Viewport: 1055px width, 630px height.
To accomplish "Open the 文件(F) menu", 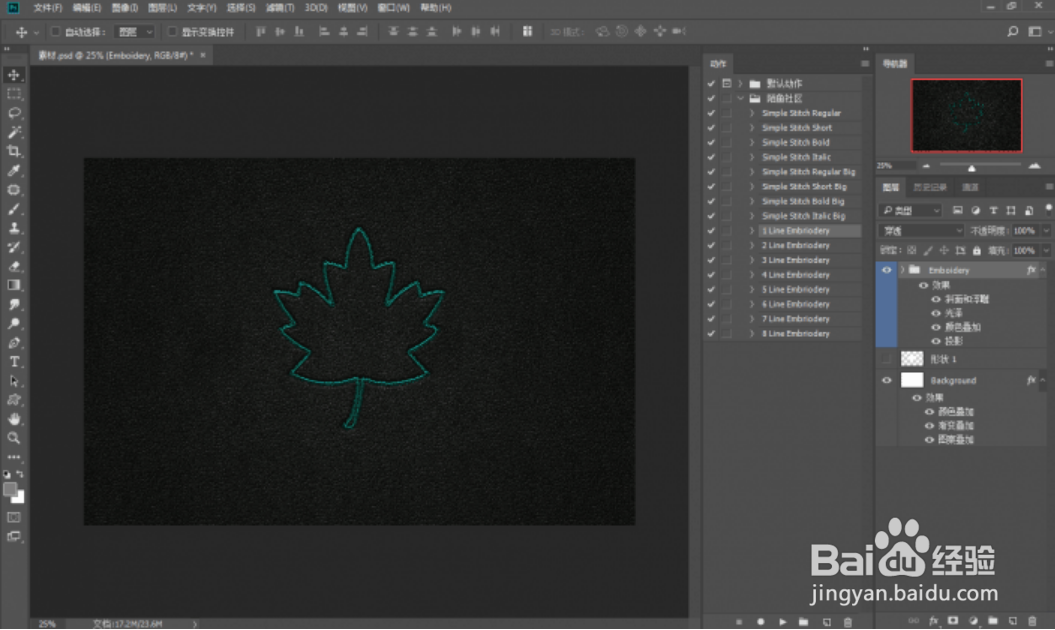I will tap(47, 8).
